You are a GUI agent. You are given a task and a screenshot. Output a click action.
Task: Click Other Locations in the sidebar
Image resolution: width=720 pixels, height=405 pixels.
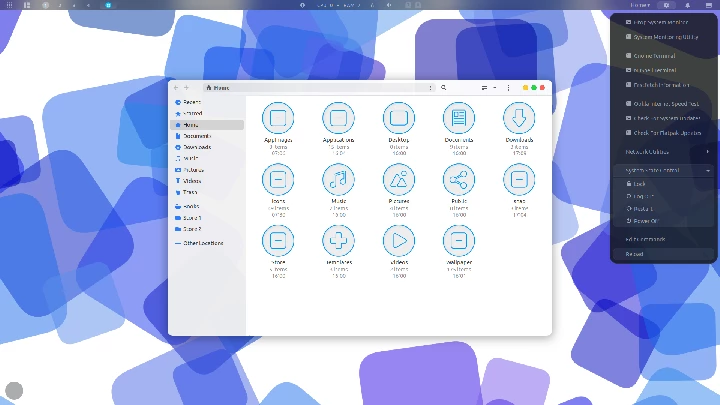click(202, 243)
